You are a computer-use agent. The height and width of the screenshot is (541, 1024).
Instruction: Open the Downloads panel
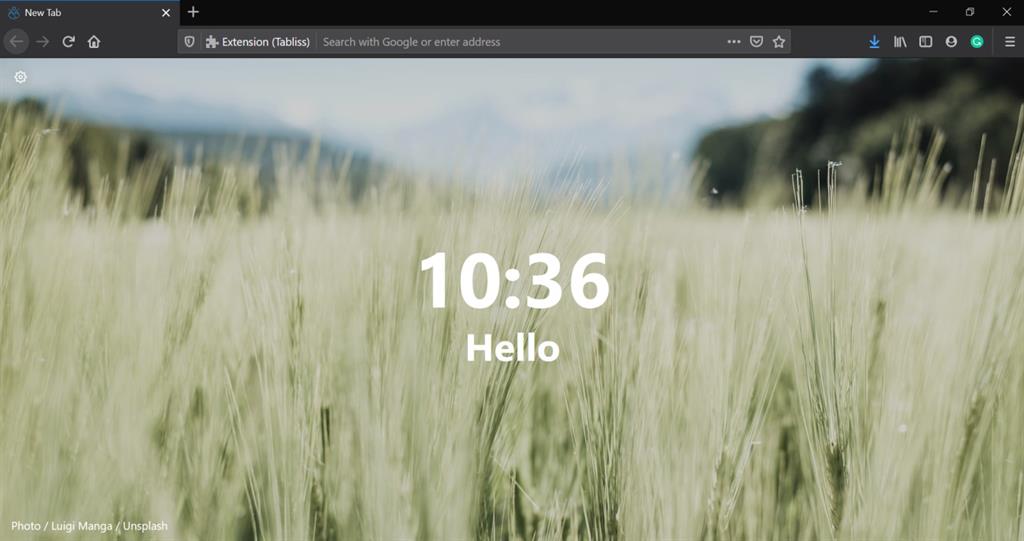point(874,42)
